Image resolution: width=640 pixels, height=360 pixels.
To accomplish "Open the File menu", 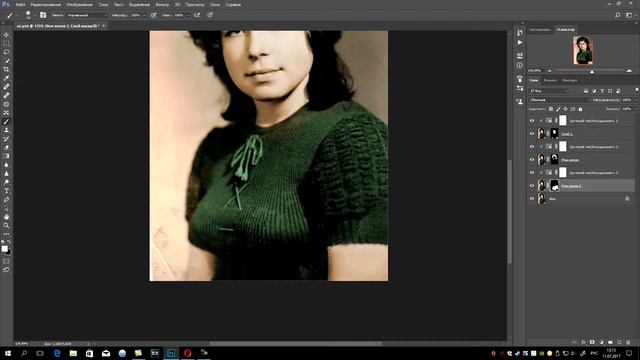I will tap(20, 4).
